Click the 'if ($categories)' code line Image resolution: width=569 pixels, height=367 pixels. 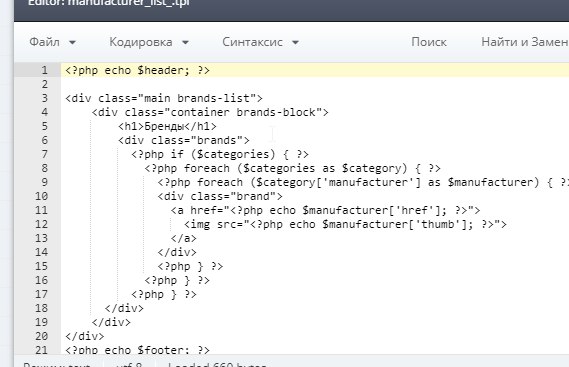[x=220, y=154]
